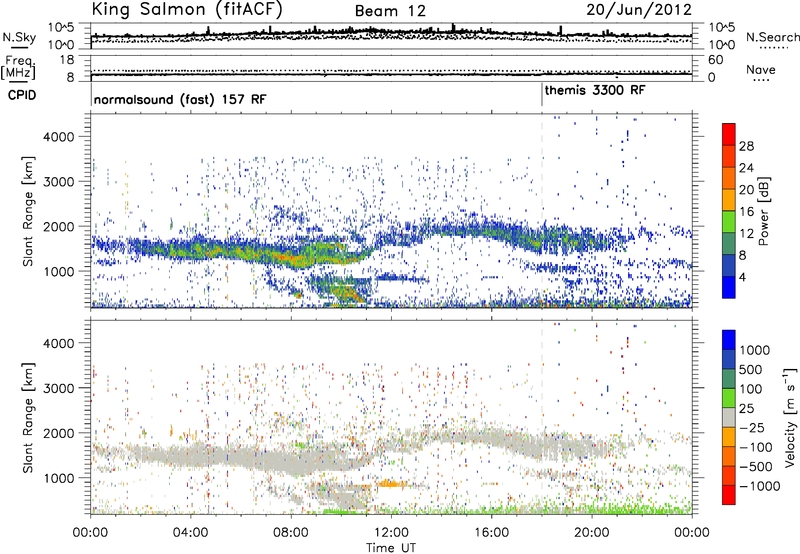The height and width of the screenshot is (554, 800).
Task: Click 'Slant Range [km]' label of power panel
Action: [x=28, y=211]
